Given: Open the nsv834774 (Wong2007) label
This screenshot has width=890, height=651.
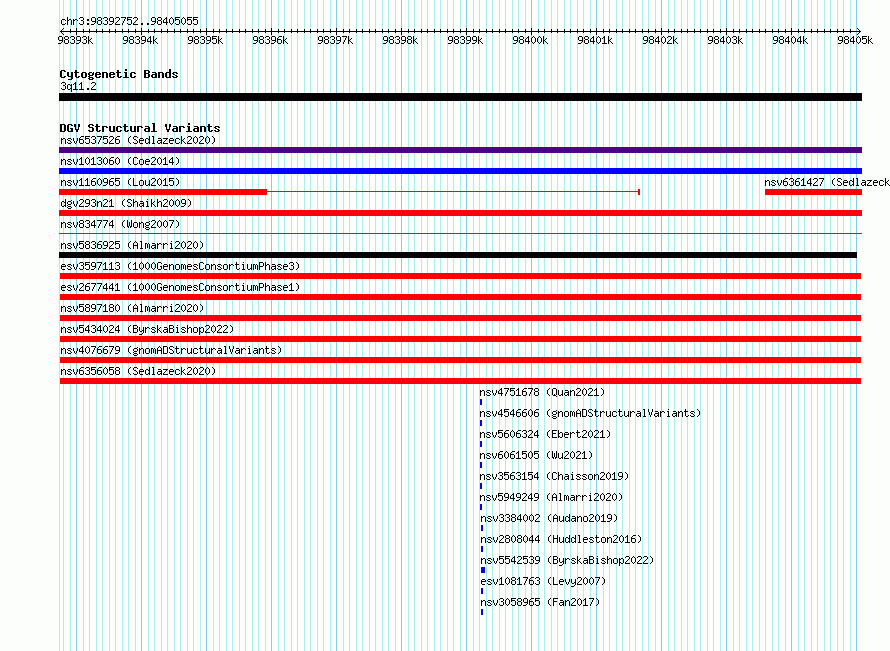Looking at the screenshot, I should (x=120, y=224).
